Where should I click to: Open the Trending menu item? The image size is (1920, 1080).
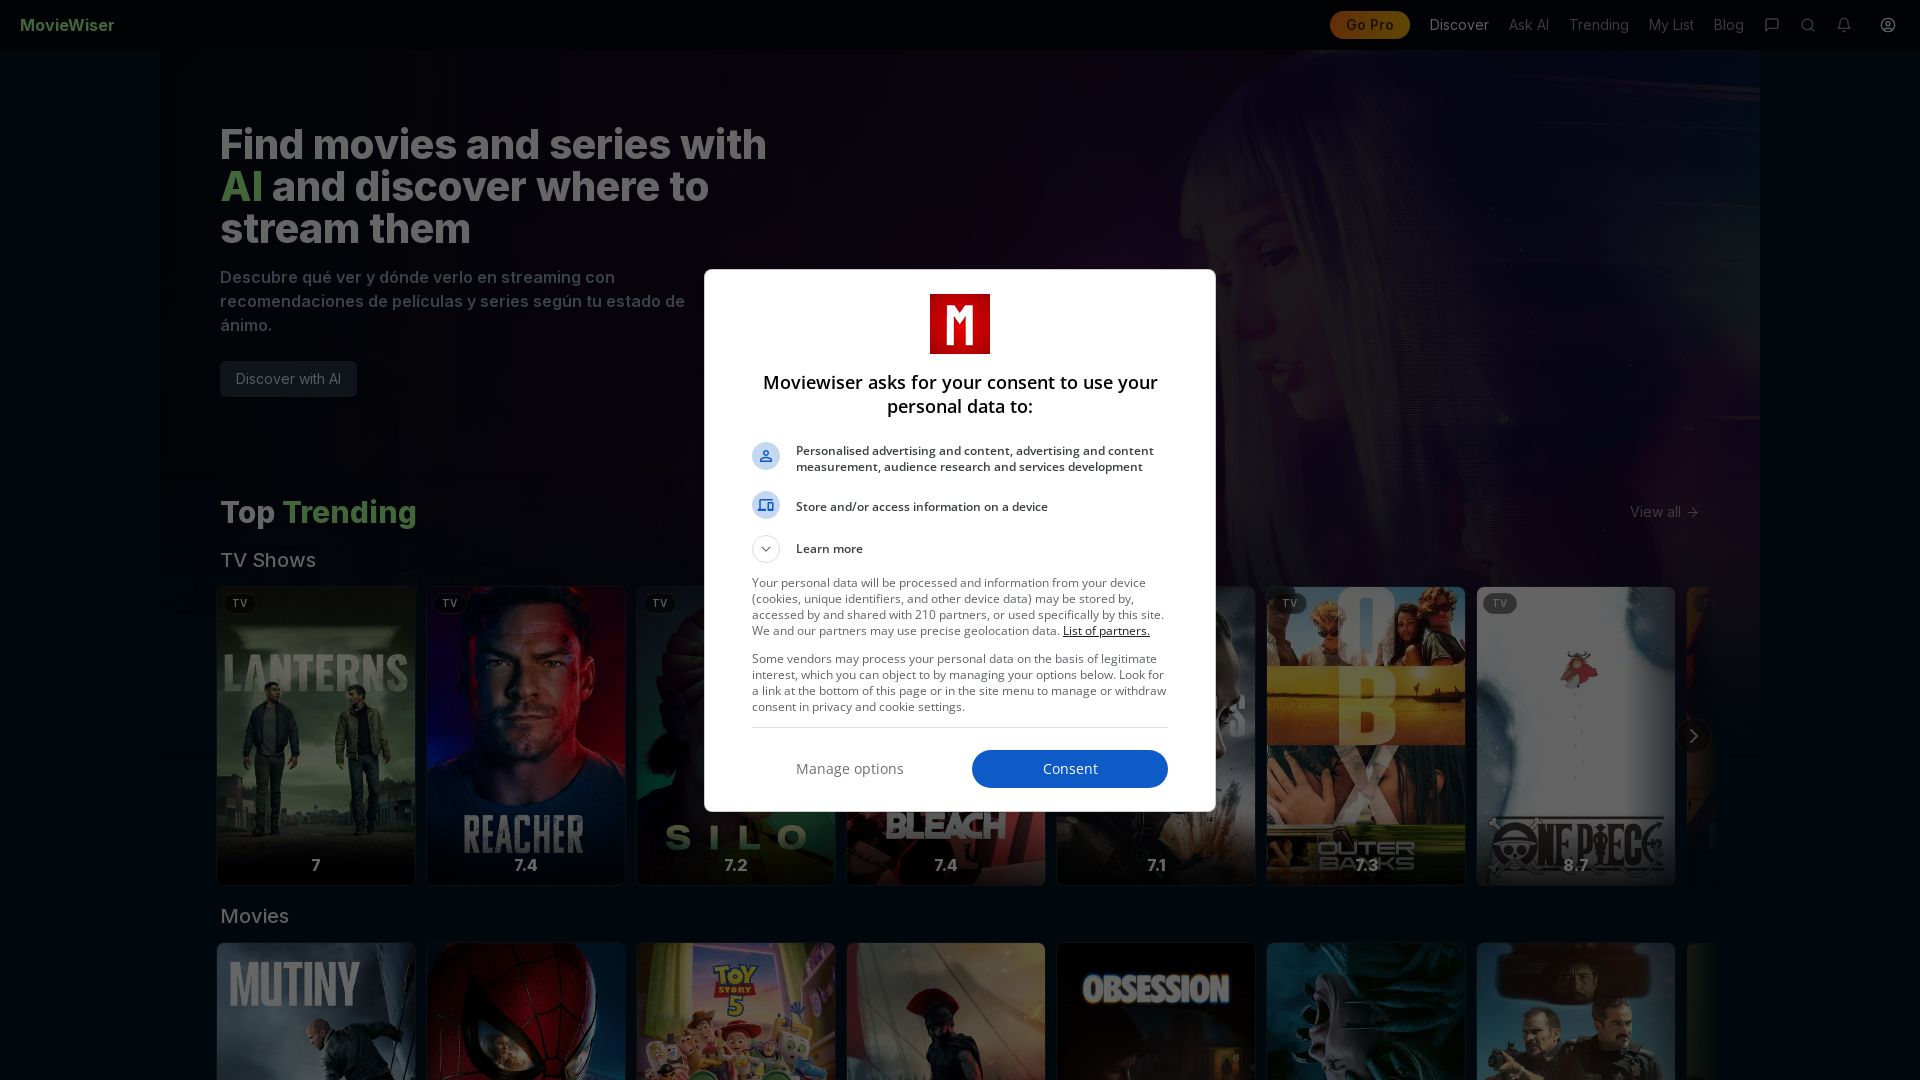coord(1598,25)
